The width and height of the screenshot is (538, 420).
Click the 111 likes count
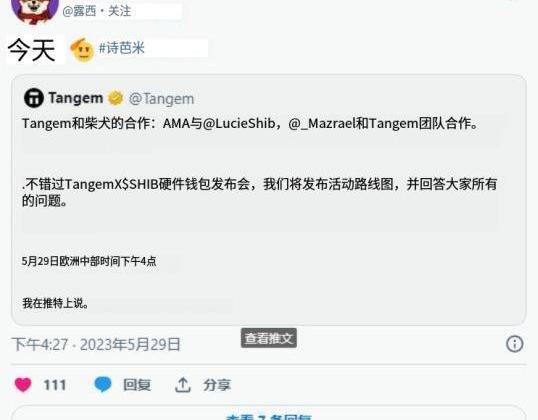coord(55,385)
